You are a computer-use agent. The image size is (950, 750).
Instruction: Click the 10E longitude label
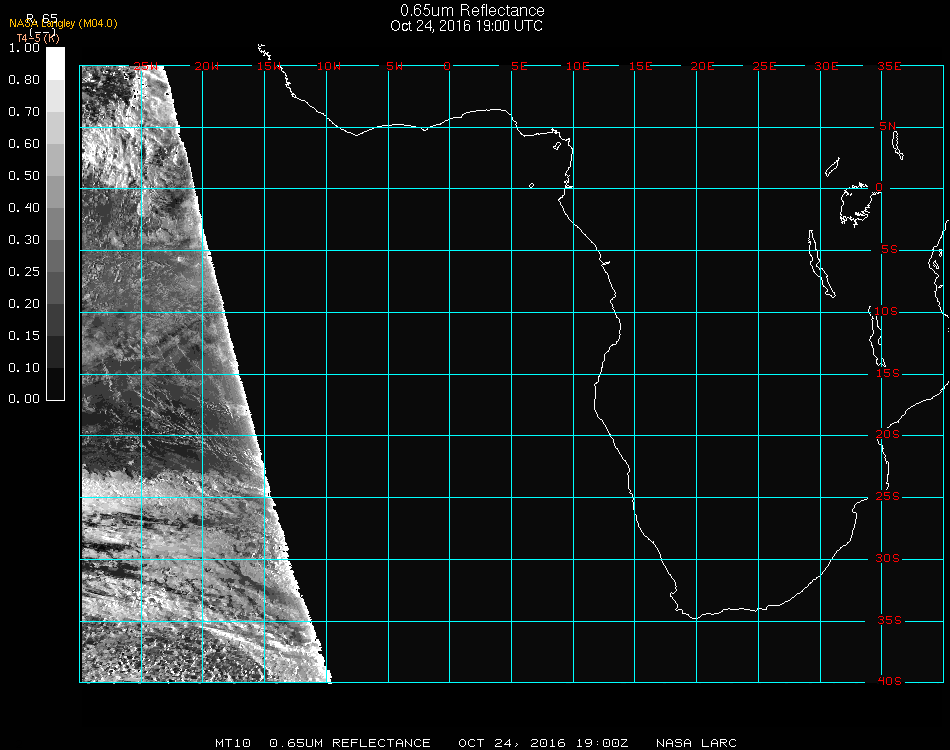[x=578, y=66]
